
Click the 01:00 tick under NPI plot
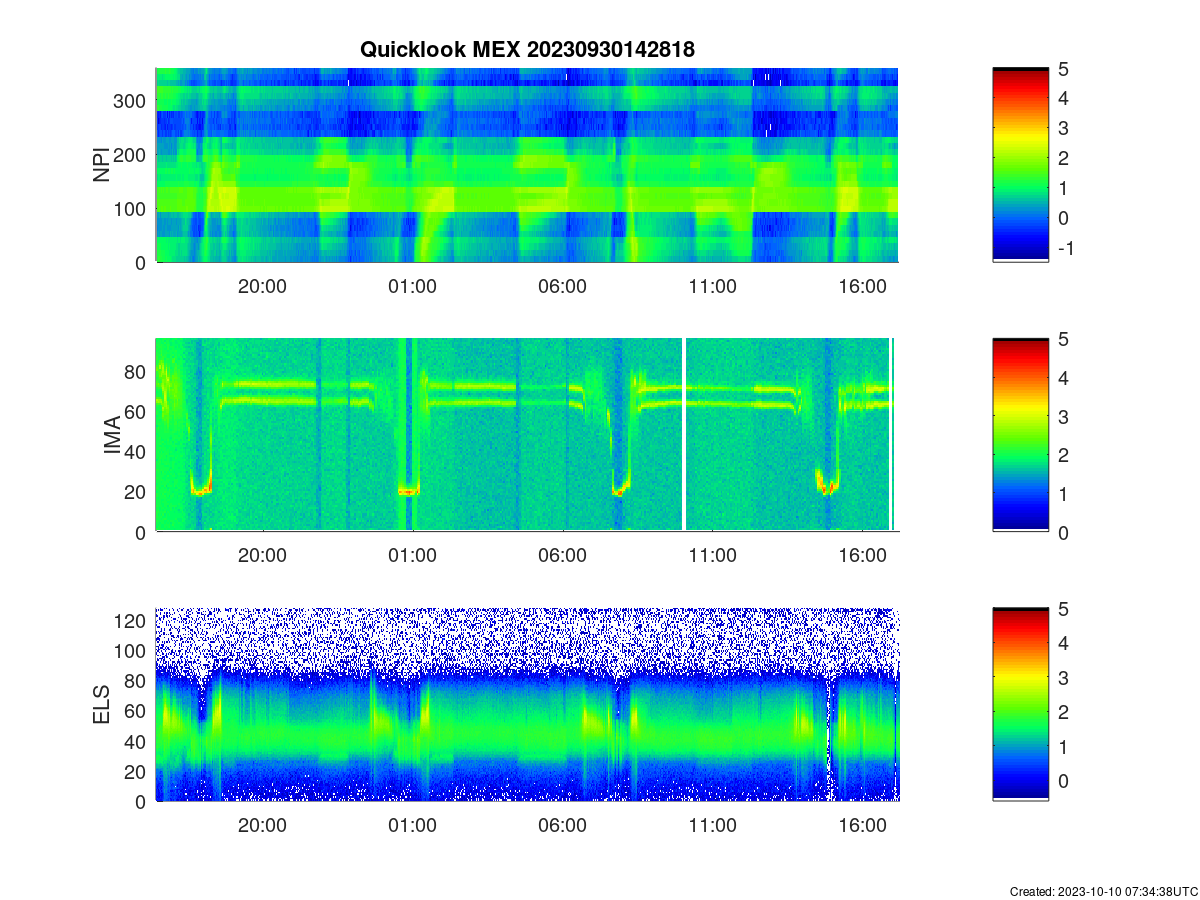(412, 286)
